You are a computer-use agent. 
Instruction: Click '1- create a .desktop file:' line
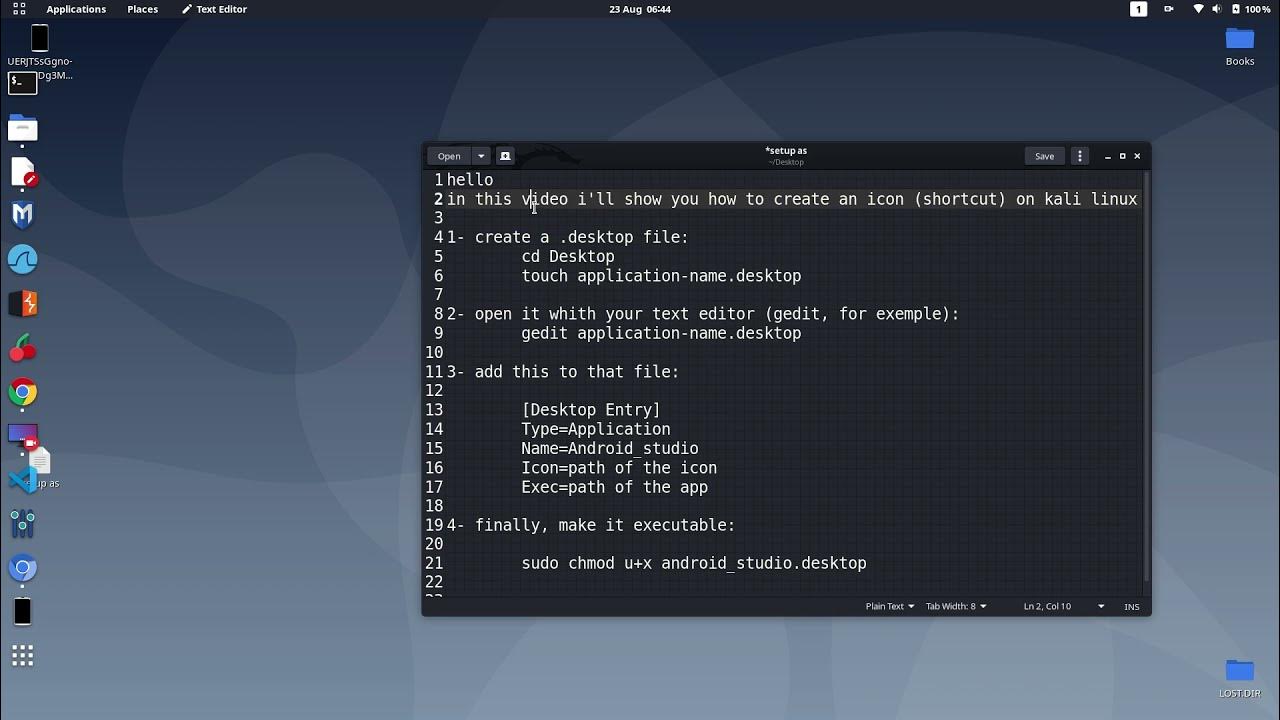click(x=568, y=238)
